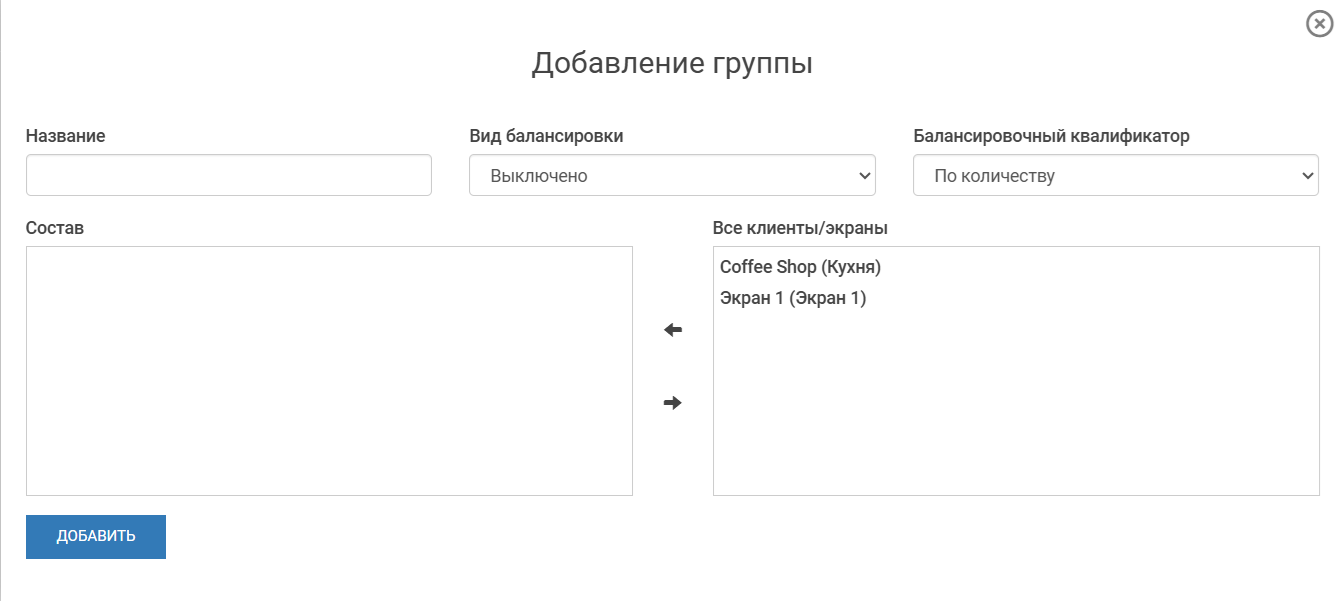Click the Все клиенты/экраны label
Screen dimensions: 1344x601
pyautogui.click(x=800, y=228)
